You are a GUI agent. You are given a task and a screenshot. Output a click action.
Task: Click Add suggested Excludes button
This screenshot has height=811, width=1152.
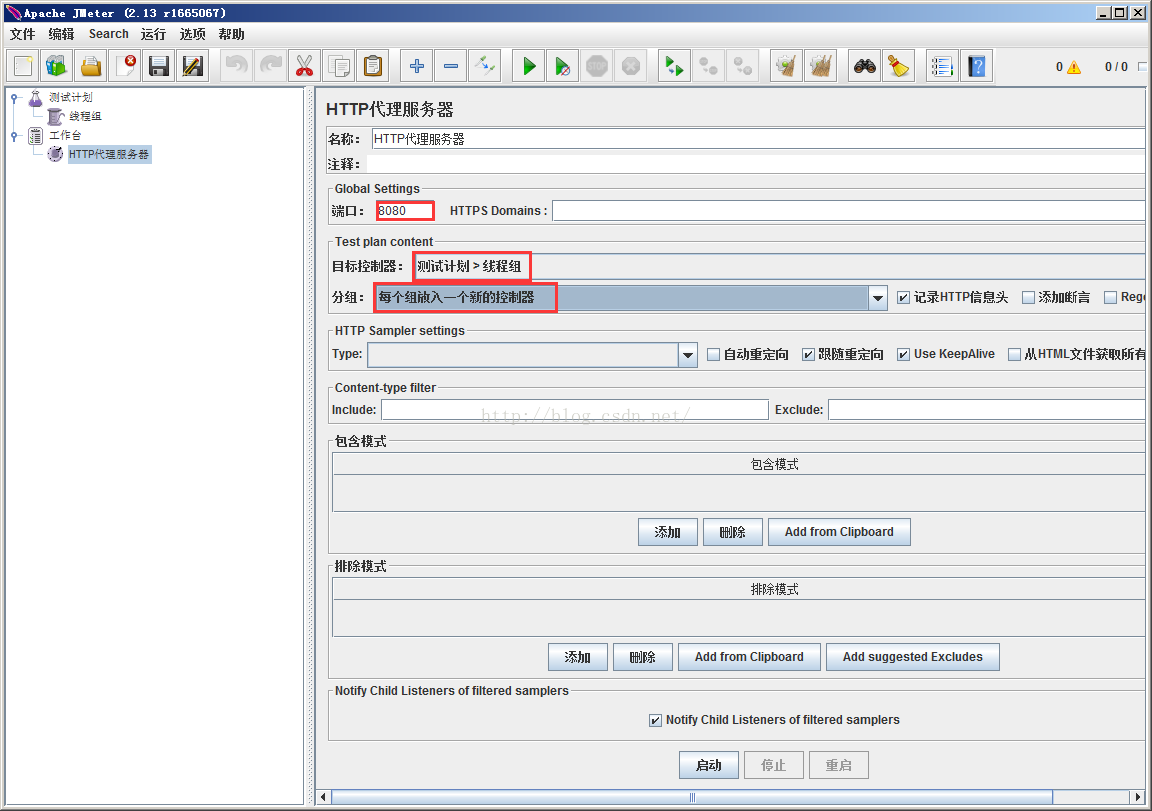(x=912, y=657)
